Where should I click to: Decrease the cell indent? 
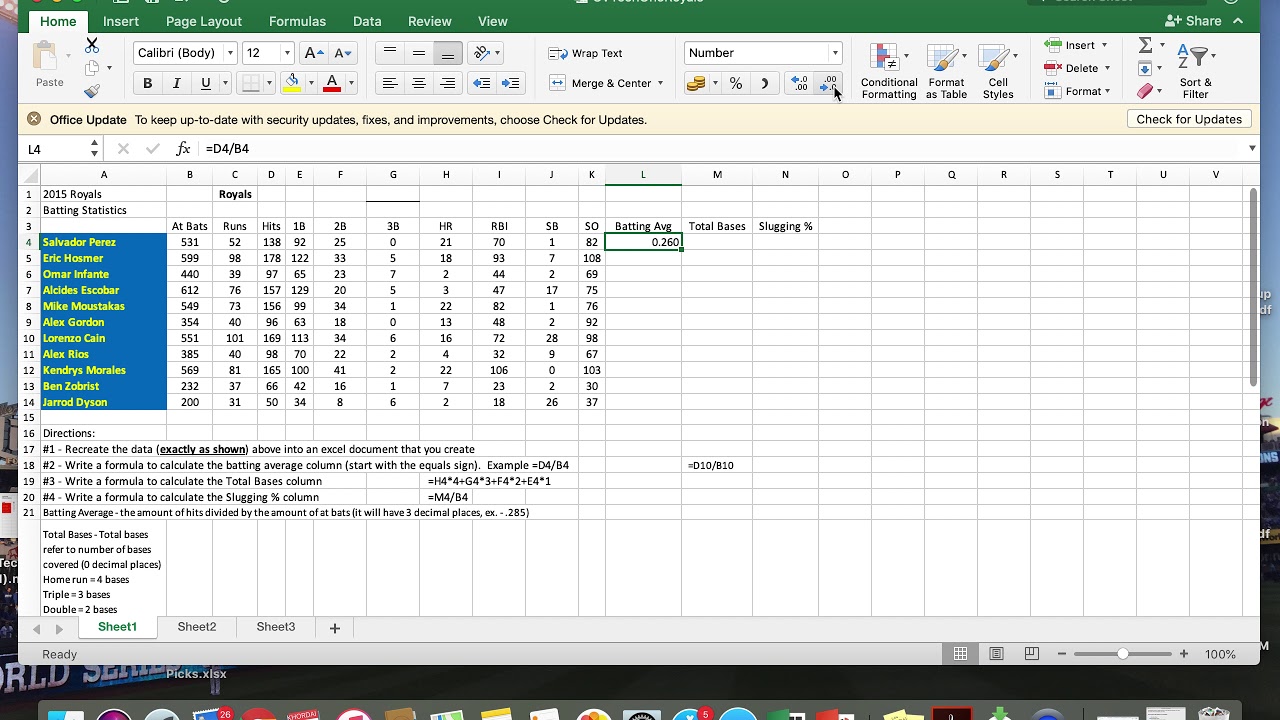pyautogui.click(x=482, y=83)
